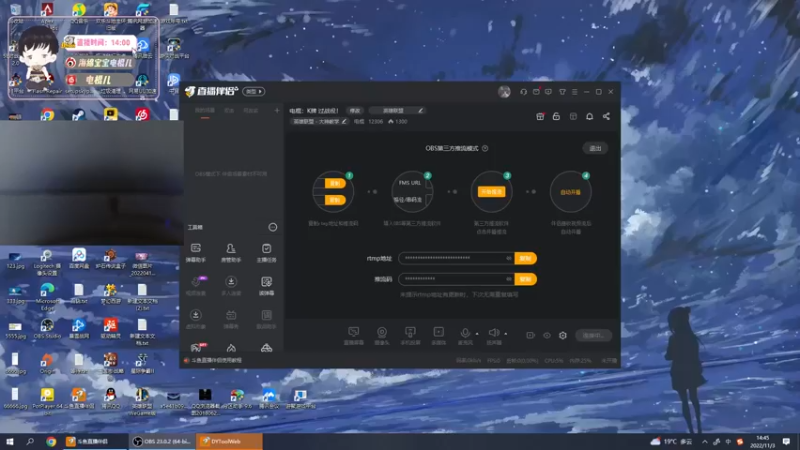Screen dimensions: 800x450
Task: Open the 读弹幕 tool in the toolbox
Action: (266, 286)
